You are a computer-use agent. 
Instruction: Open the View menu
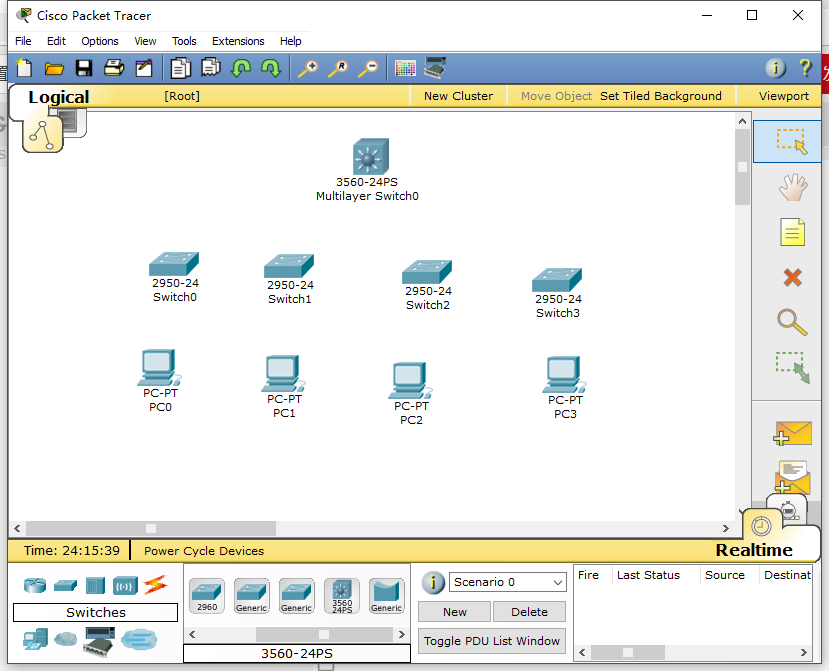click(145, 41)
